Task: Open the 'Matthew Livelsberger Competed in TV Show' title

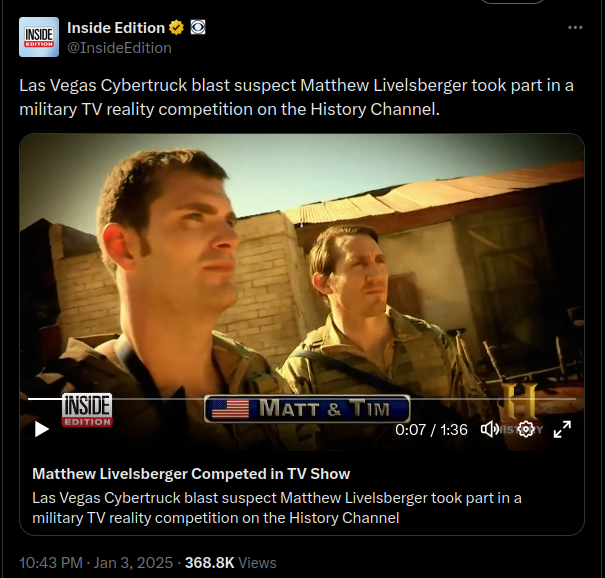Action: 191,473
